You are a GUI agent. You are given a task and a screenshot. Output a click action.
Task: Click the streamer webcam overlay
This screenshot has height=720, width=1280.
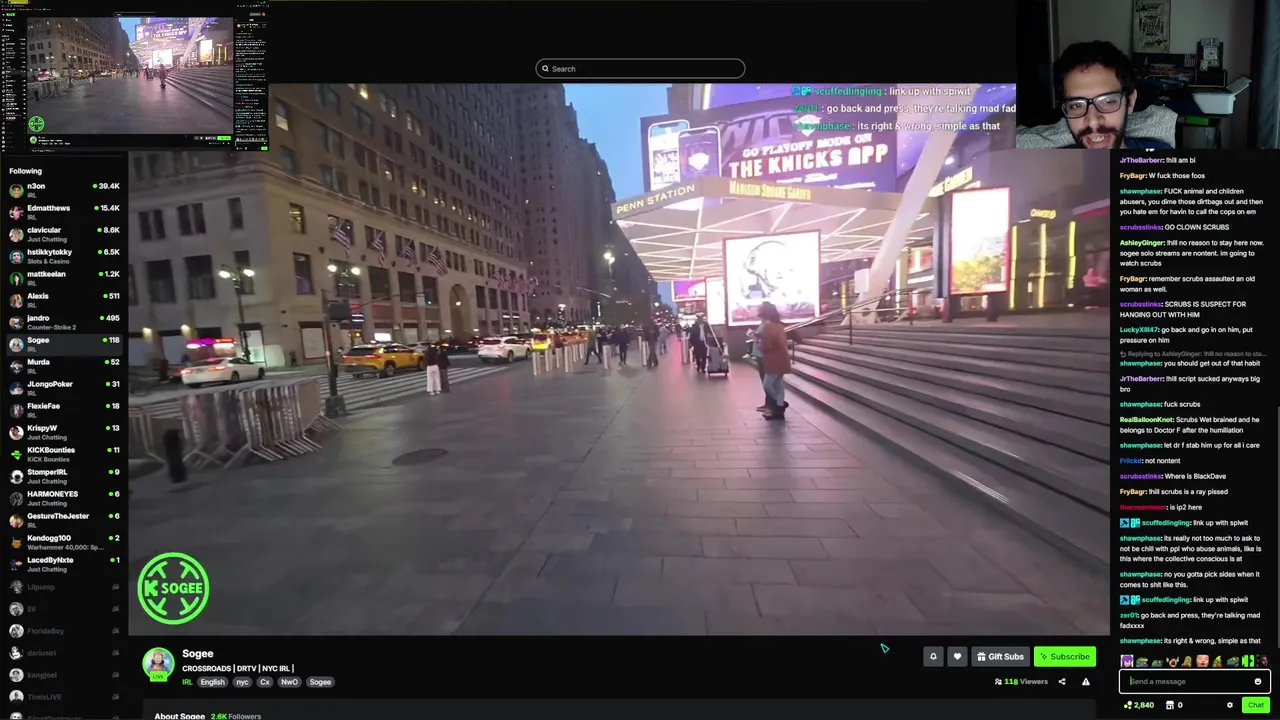[x=1148, y=75]
